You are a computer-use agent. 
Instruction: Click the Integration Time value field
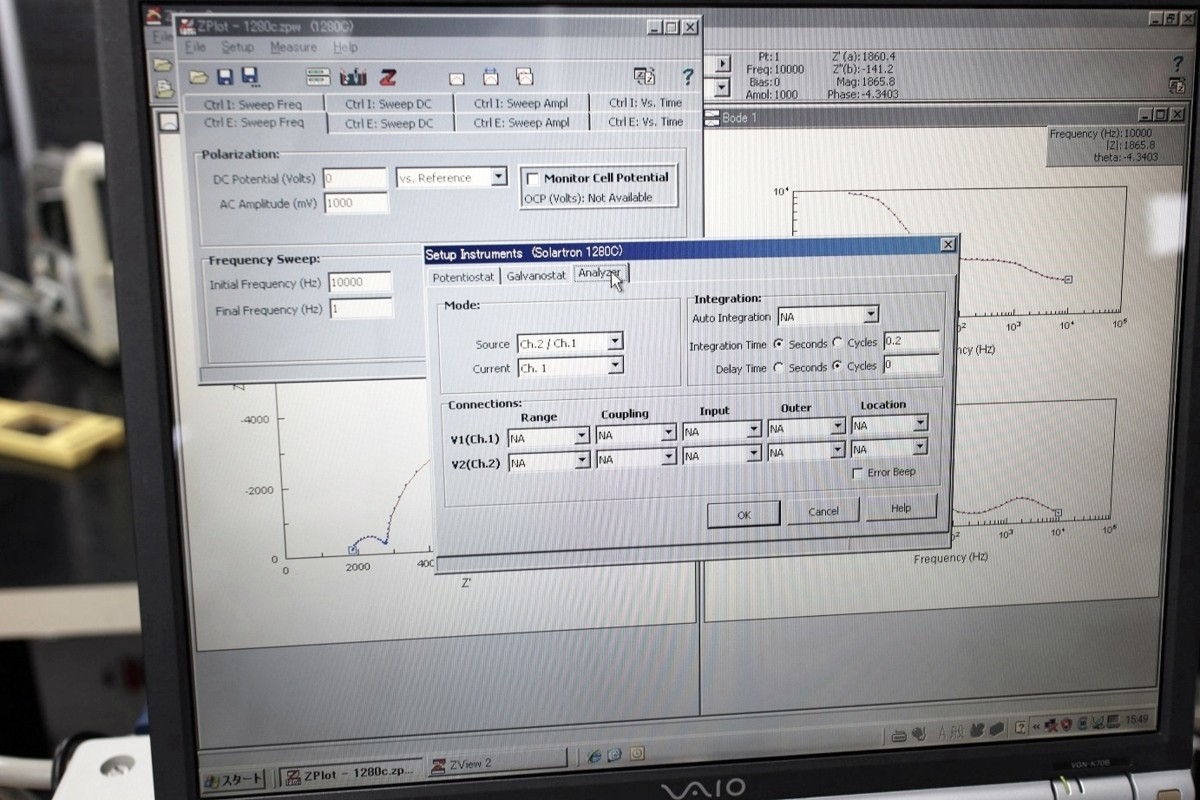click(x=911, y=341)
